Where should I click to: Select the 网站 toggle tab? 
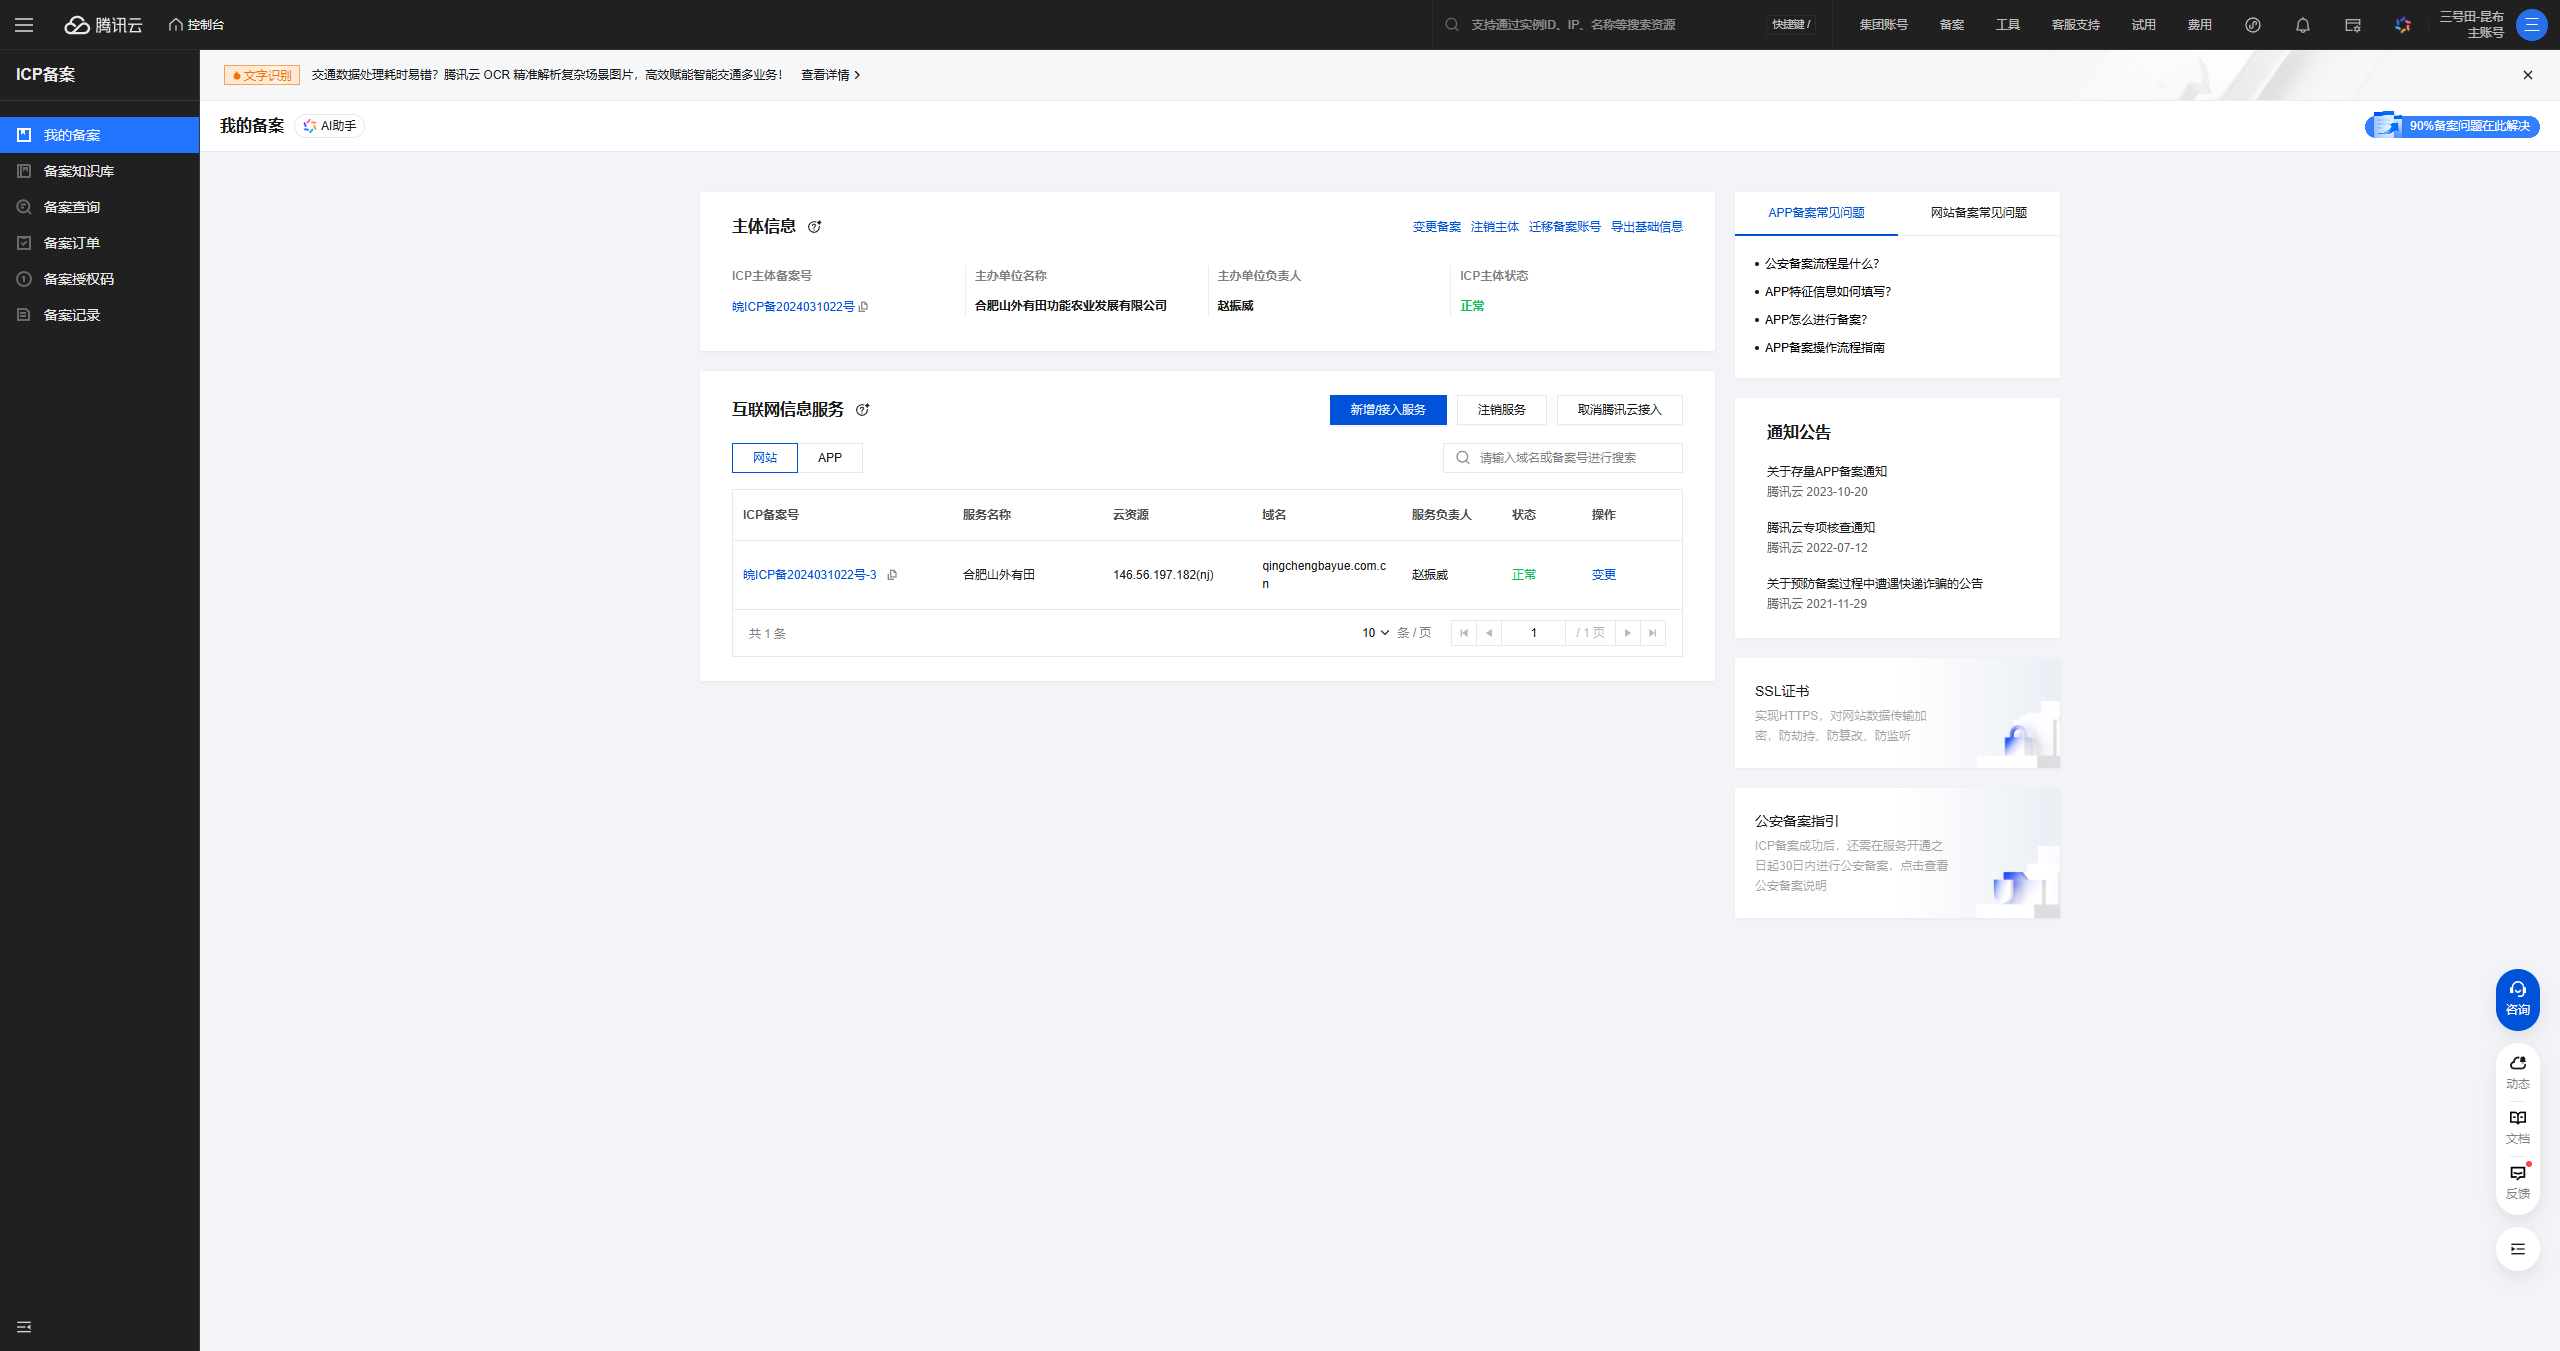[x=765, y=458]
